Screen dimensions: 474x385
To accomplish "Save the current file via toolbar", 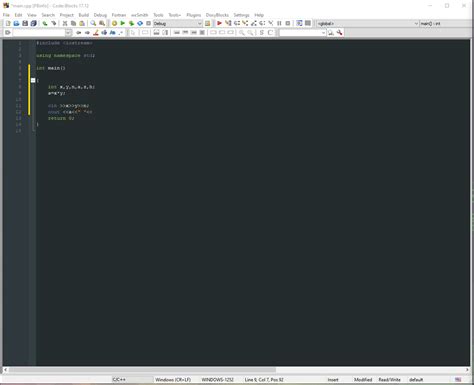I will coord(25,23).
